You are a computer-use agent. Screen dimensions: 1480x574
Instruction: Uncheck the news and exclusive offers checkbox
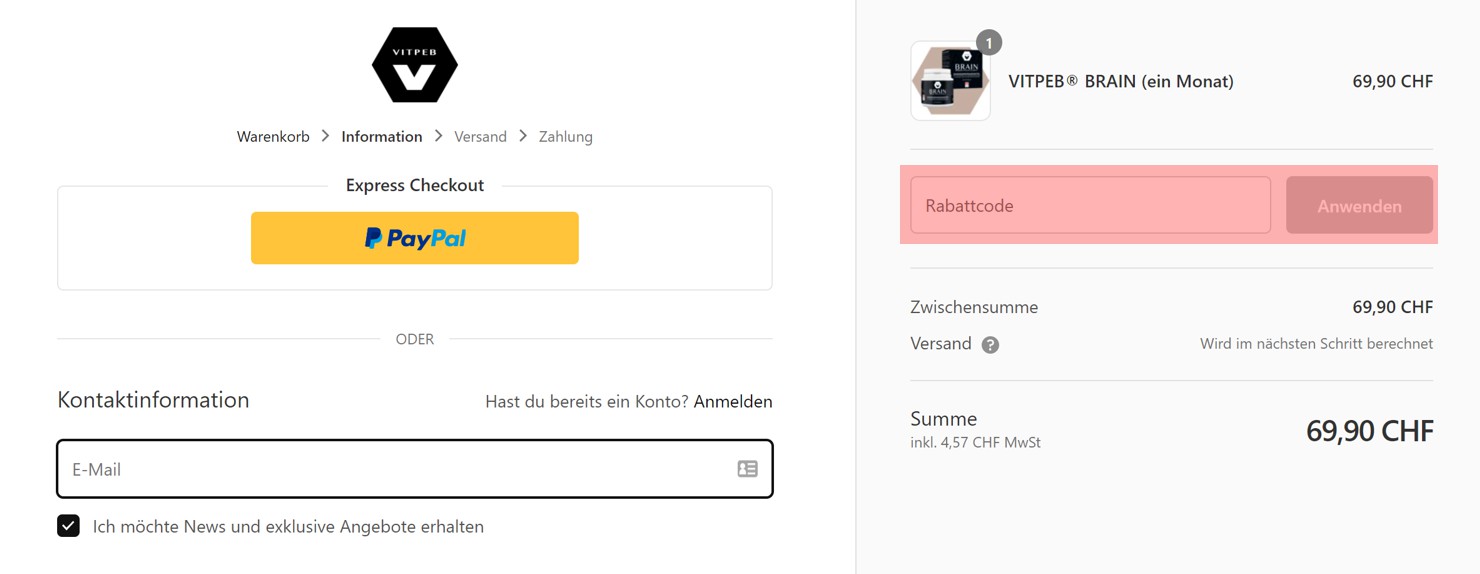[68, 526]
